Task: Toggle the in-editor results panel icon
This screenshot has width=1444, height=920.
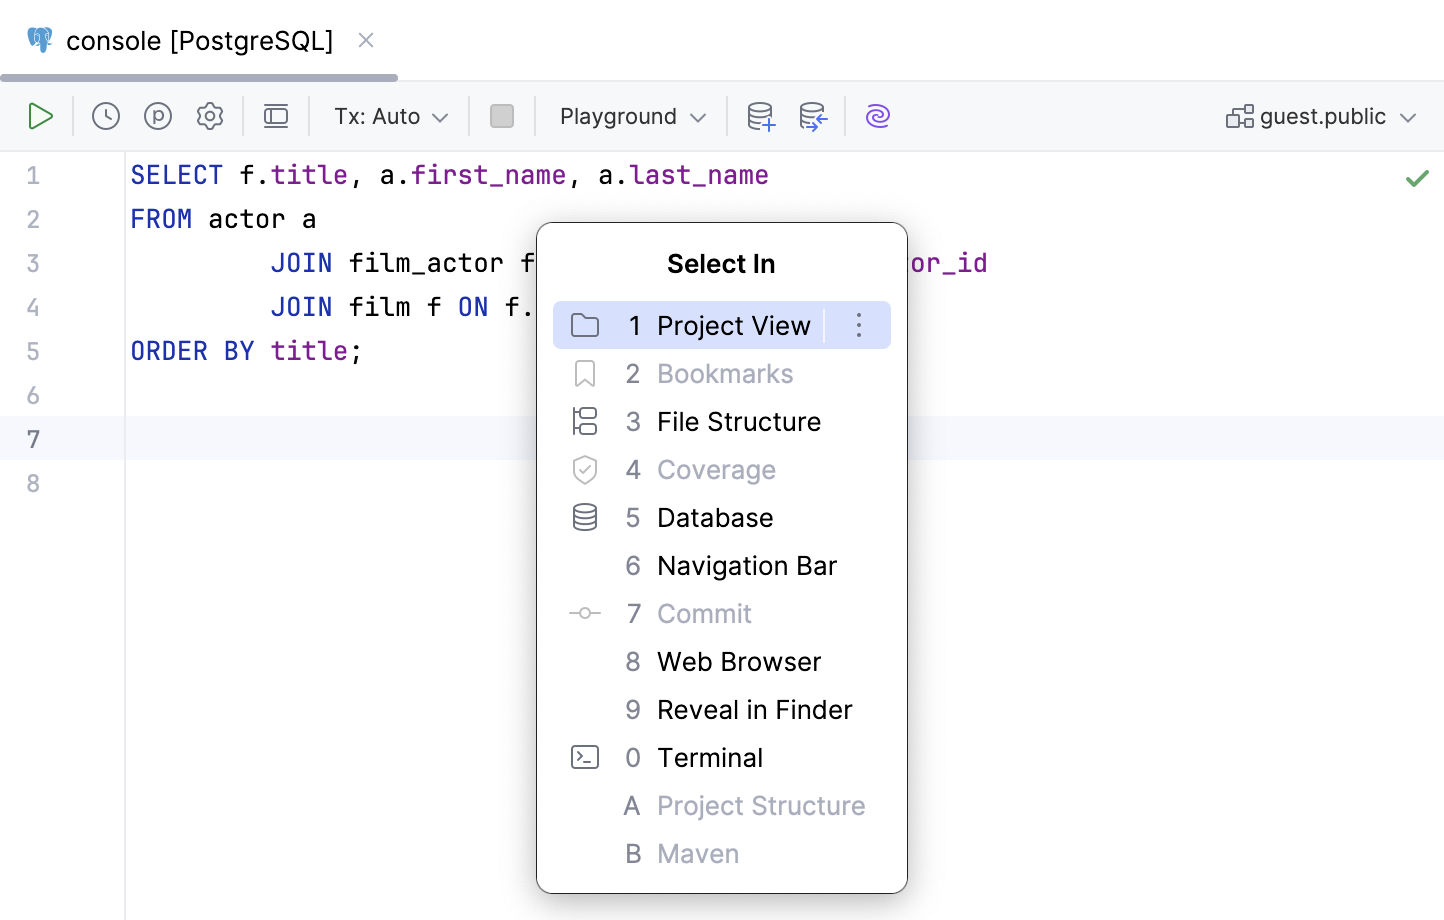Action: click(276, 115)
